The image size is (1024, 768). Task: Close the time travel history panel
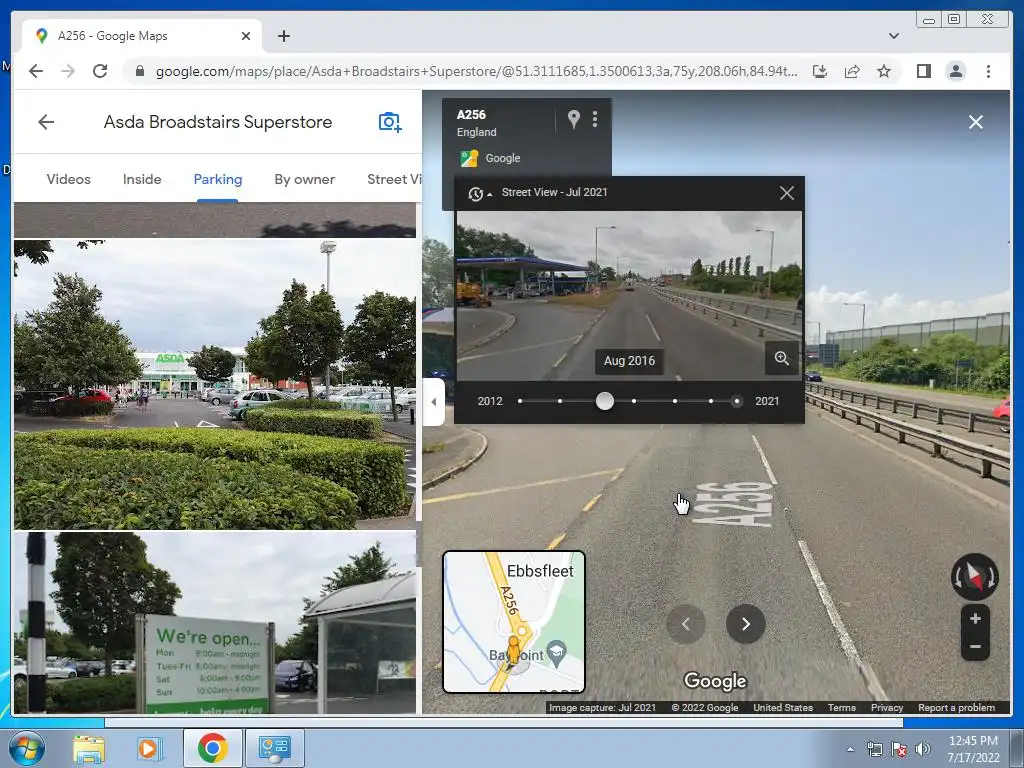click(x=786, y=193)
